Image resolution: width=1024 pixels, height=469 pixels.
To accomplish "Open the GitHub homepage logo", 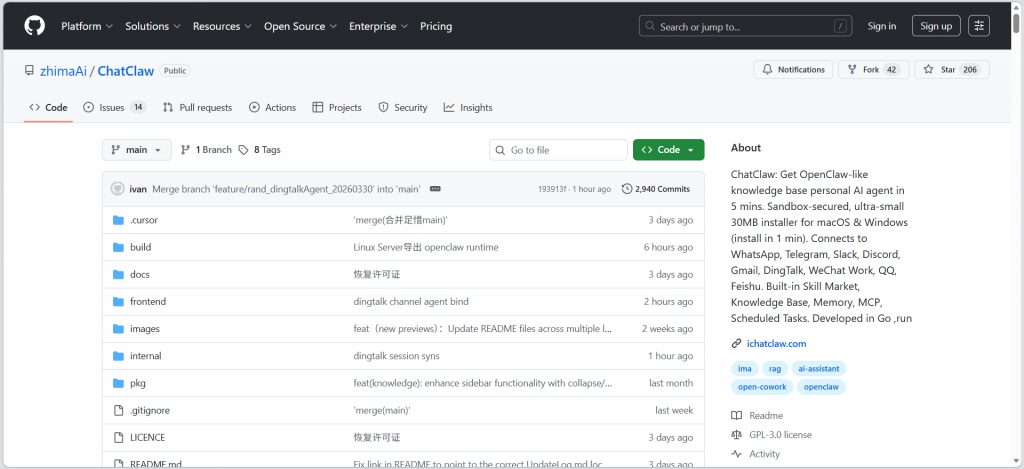I will pos(35,26).
